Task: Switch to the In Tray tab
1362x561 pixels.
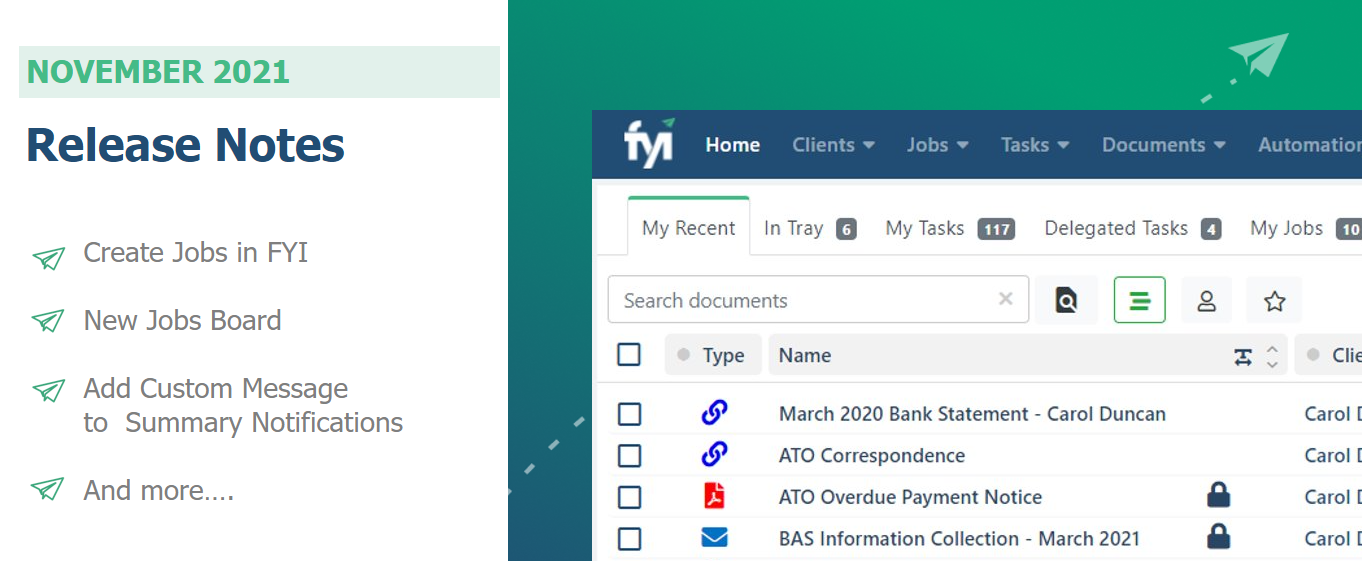Action: tap(810, 228)
